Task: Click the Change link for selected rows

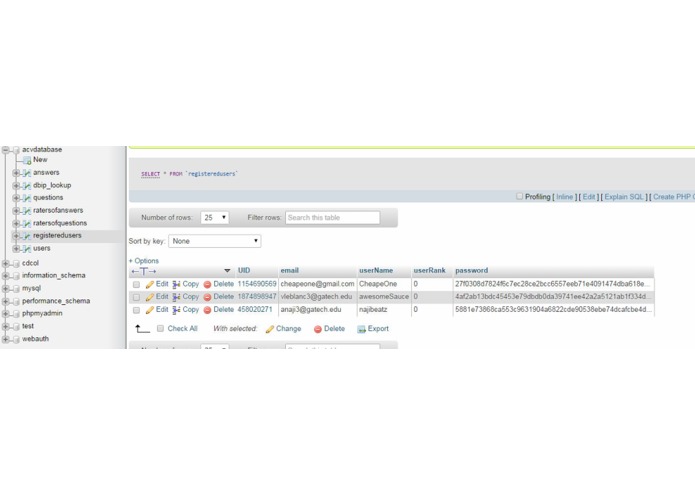Action: coord(289,329)
